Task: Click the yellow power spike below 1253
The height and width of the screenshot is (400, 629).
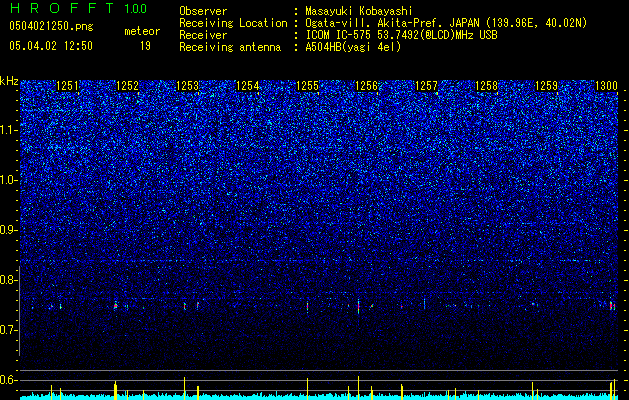Action: (185, 388)
